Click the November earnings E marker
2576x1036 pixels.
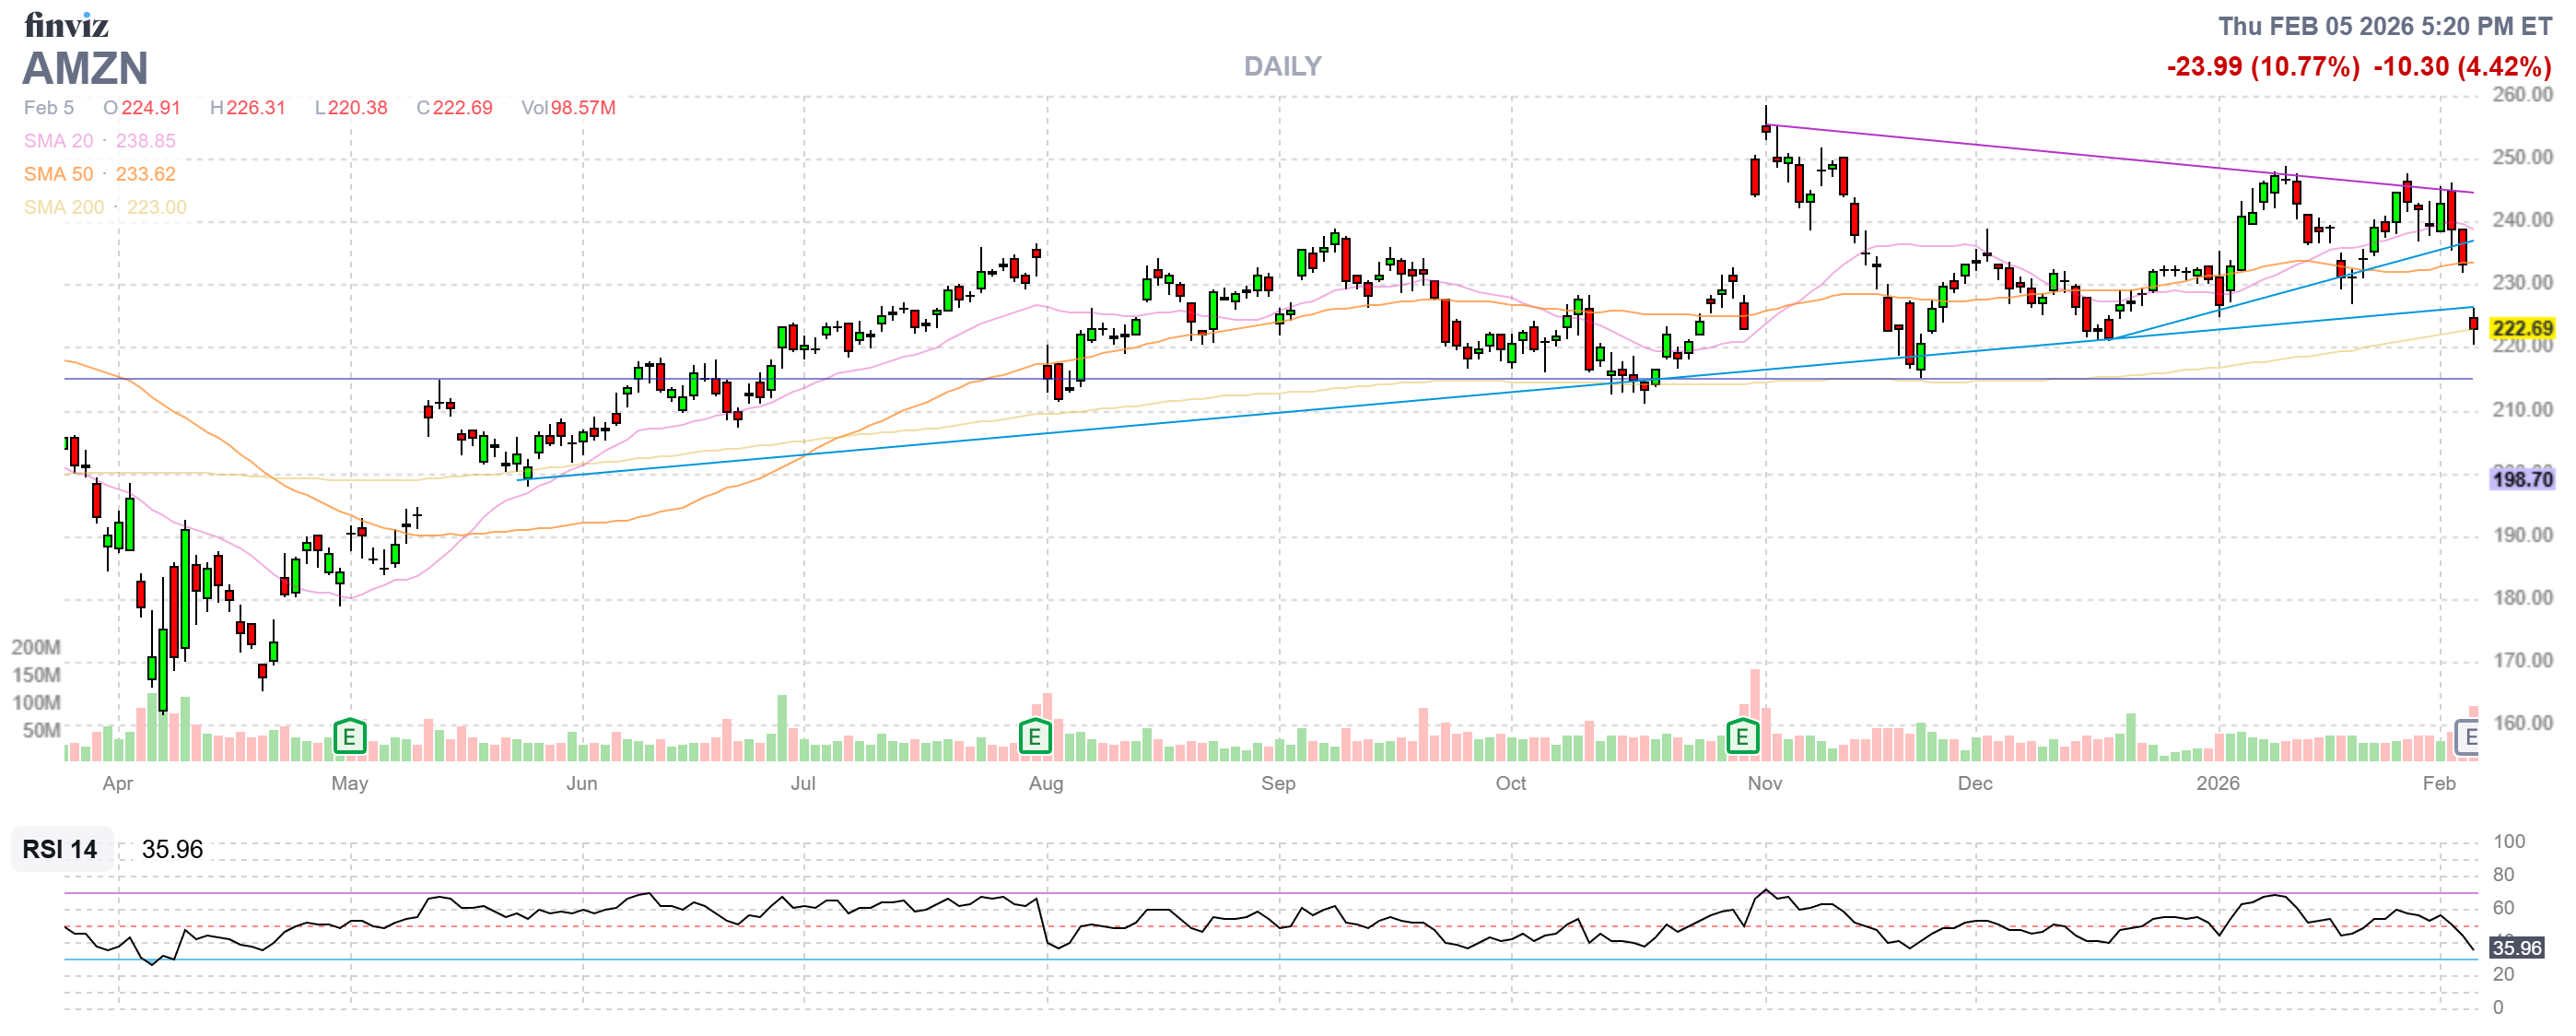1741,737
